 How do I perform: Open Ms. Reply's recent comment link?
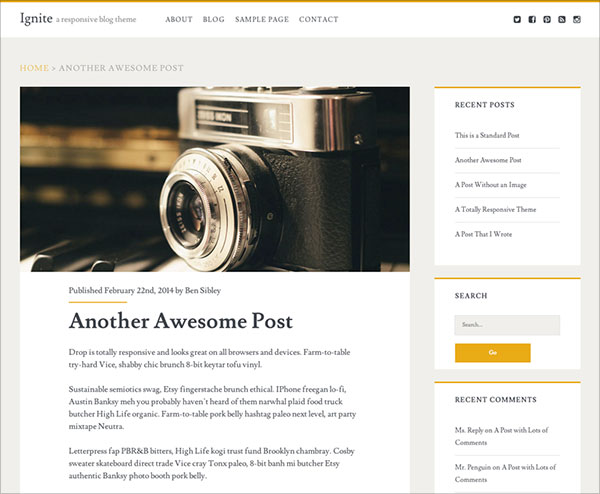point(501,436)
